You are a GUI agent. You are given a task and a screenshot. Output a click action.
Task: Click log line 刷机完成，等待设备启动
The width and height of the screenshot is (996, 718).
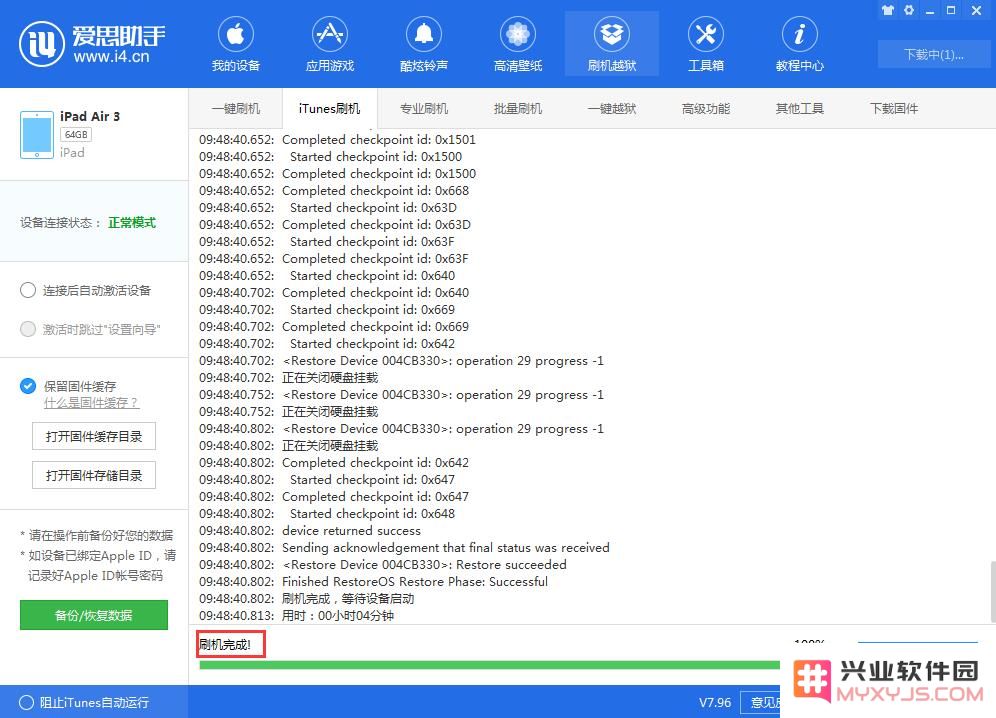[348, 599]
